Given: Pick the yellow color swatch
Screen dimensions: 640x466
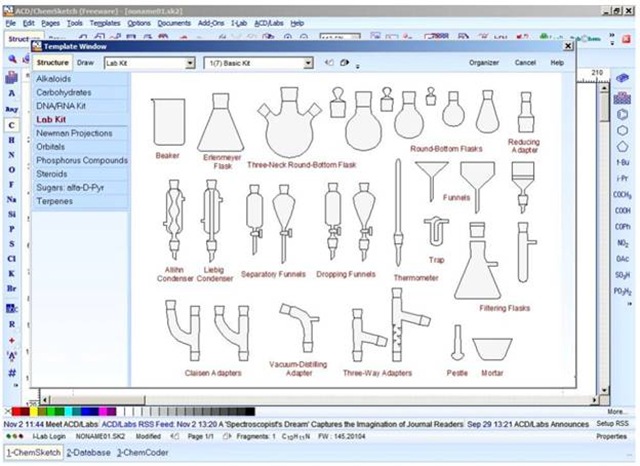Looking at the screenshot, I should point(33,411).
